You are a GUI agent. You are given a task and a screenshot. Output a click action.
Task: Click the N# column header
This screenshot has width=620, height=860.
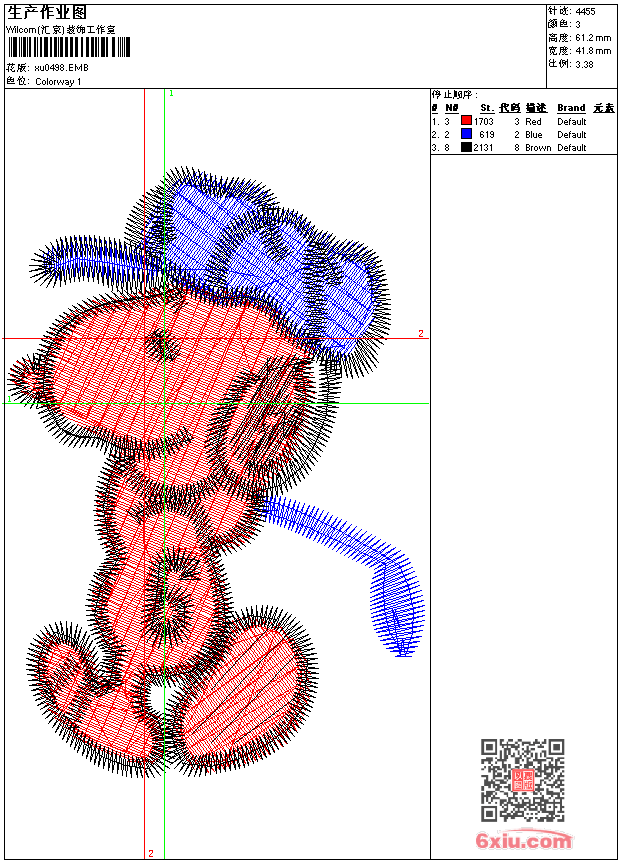[452, 108]
